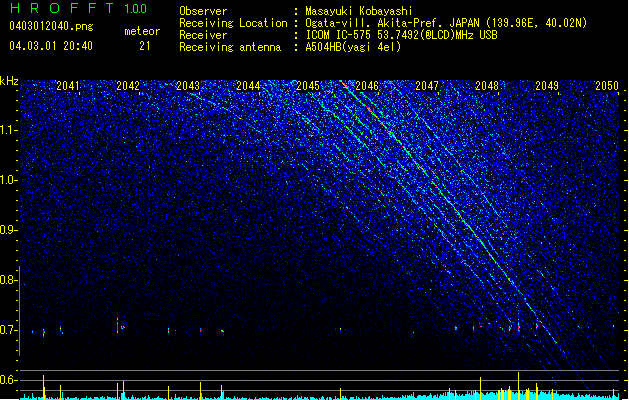Click the date stamp 04.03.01 20:40
629x400 pixels.
pos(51,46)
